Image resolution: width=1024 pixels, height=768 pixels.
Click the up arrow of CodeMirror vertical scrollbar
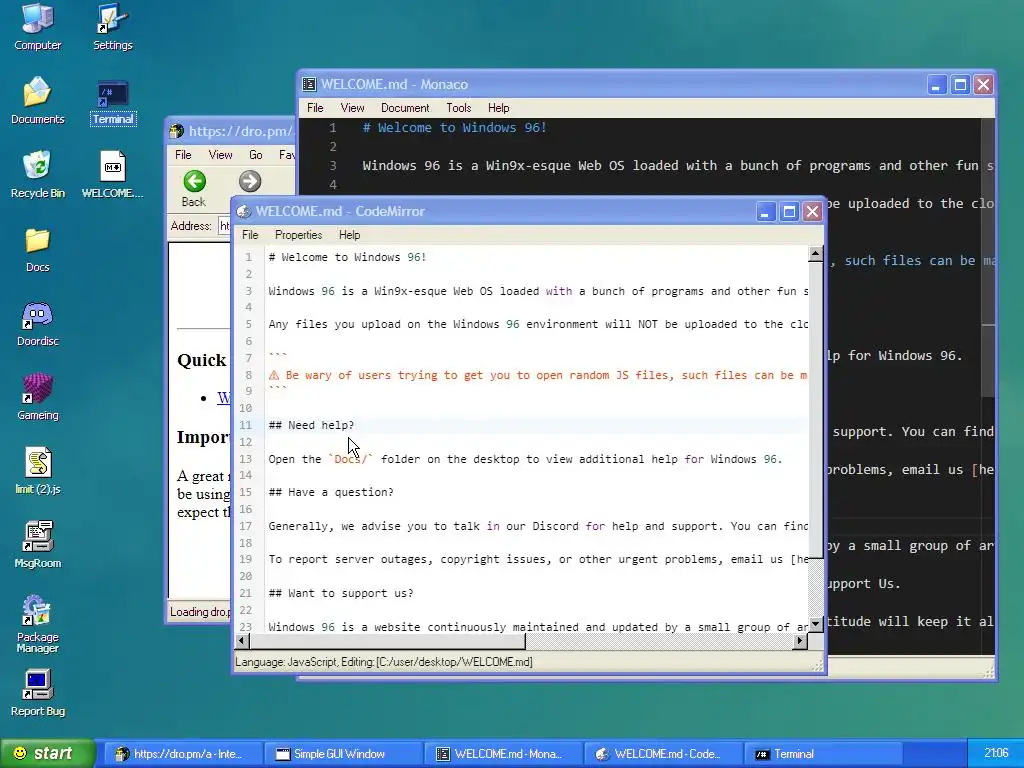pyautogui.click(x=815, y=254)
